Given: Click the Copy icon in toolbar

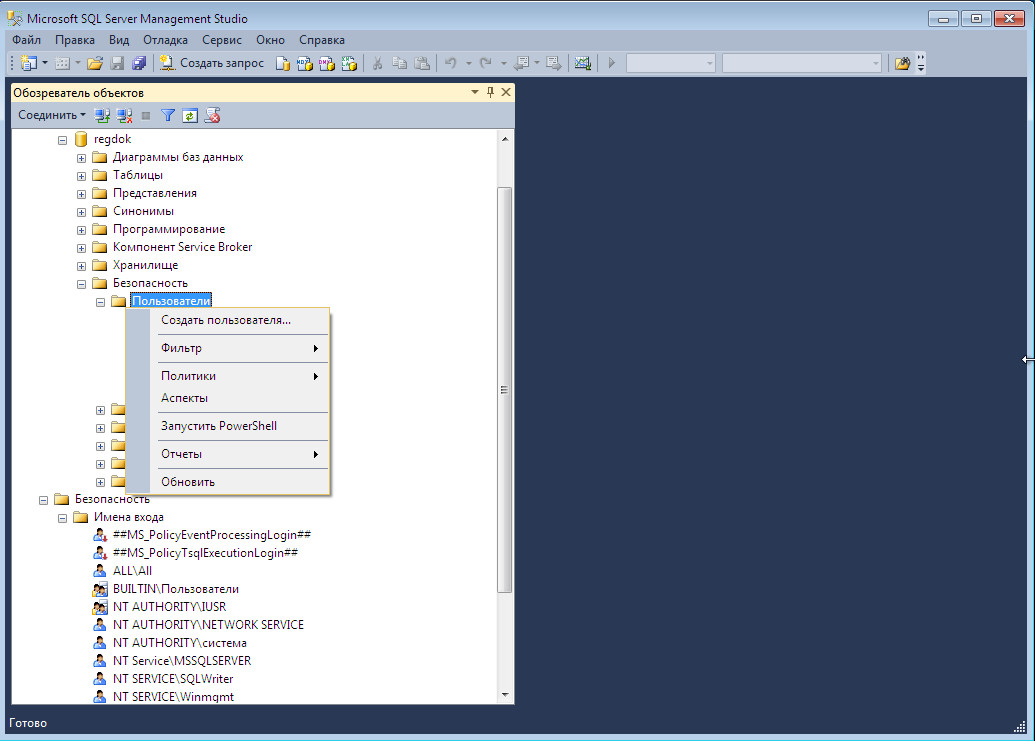Looking at the screenshot, I should (x=399, y=63).
